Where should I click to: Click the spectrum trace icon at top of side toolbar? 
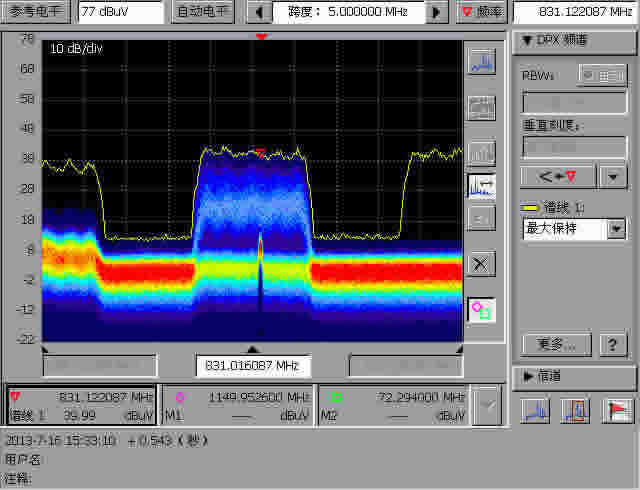click(482, 62)
